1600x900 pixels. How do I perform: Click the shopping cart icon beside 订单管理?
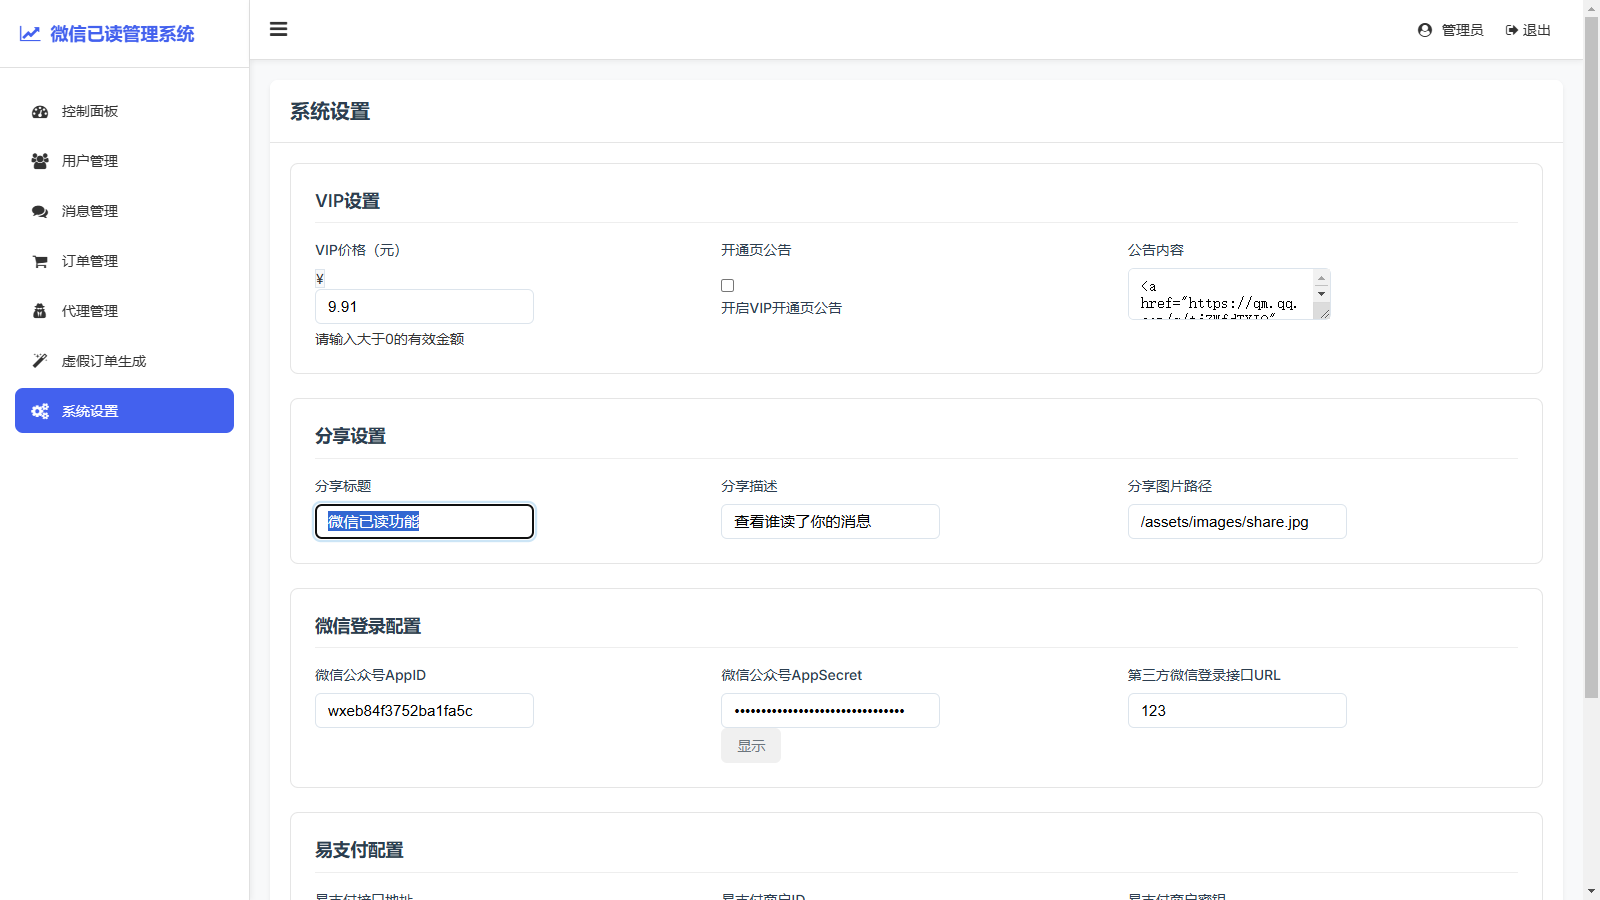click(40, 261)
